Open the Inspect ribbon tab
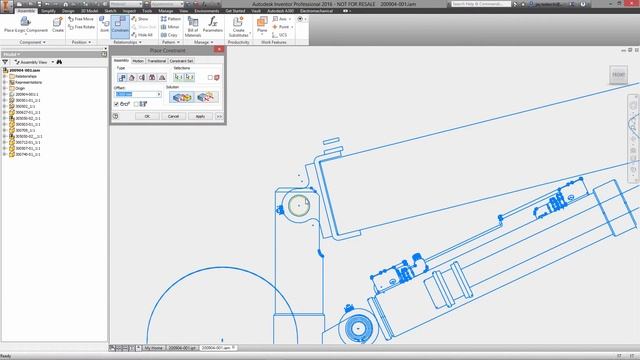The height and width of the screenshot is (360, 640). [129, 11]
